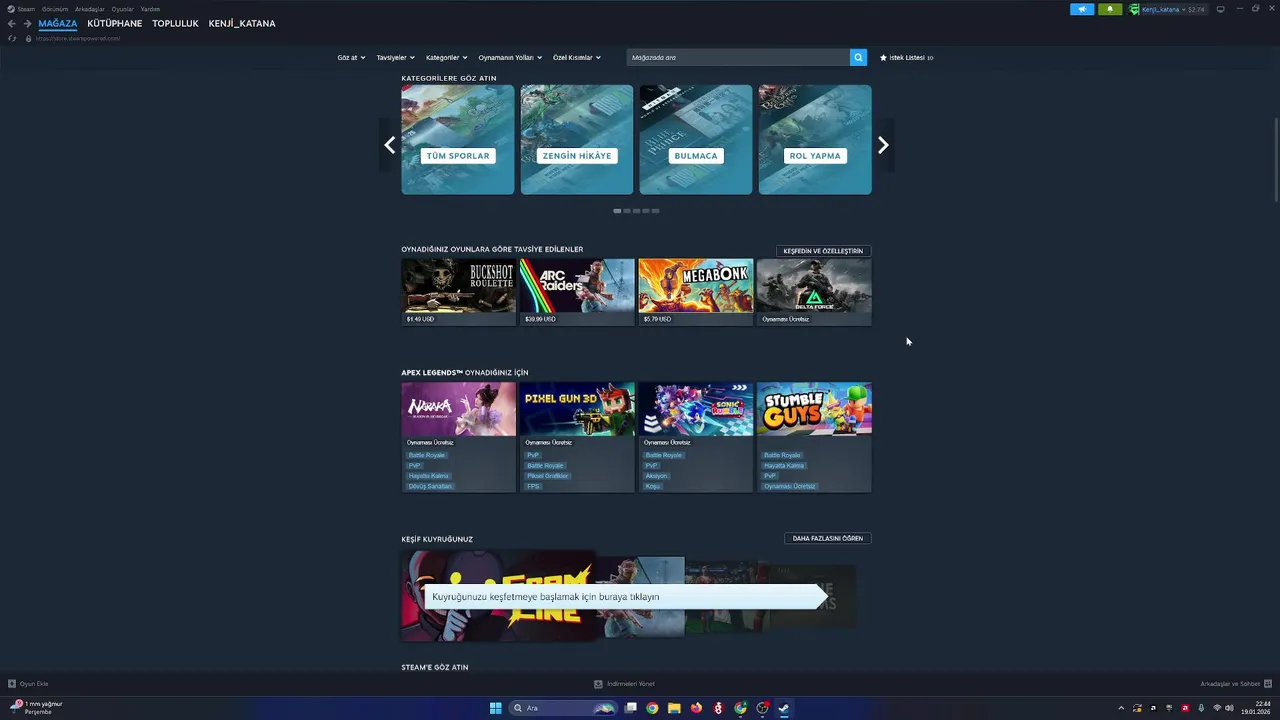Start the discovery queue via Kuyruğunuzu keşfetmeye banner

pyautogui.click(x=627, y=596)
